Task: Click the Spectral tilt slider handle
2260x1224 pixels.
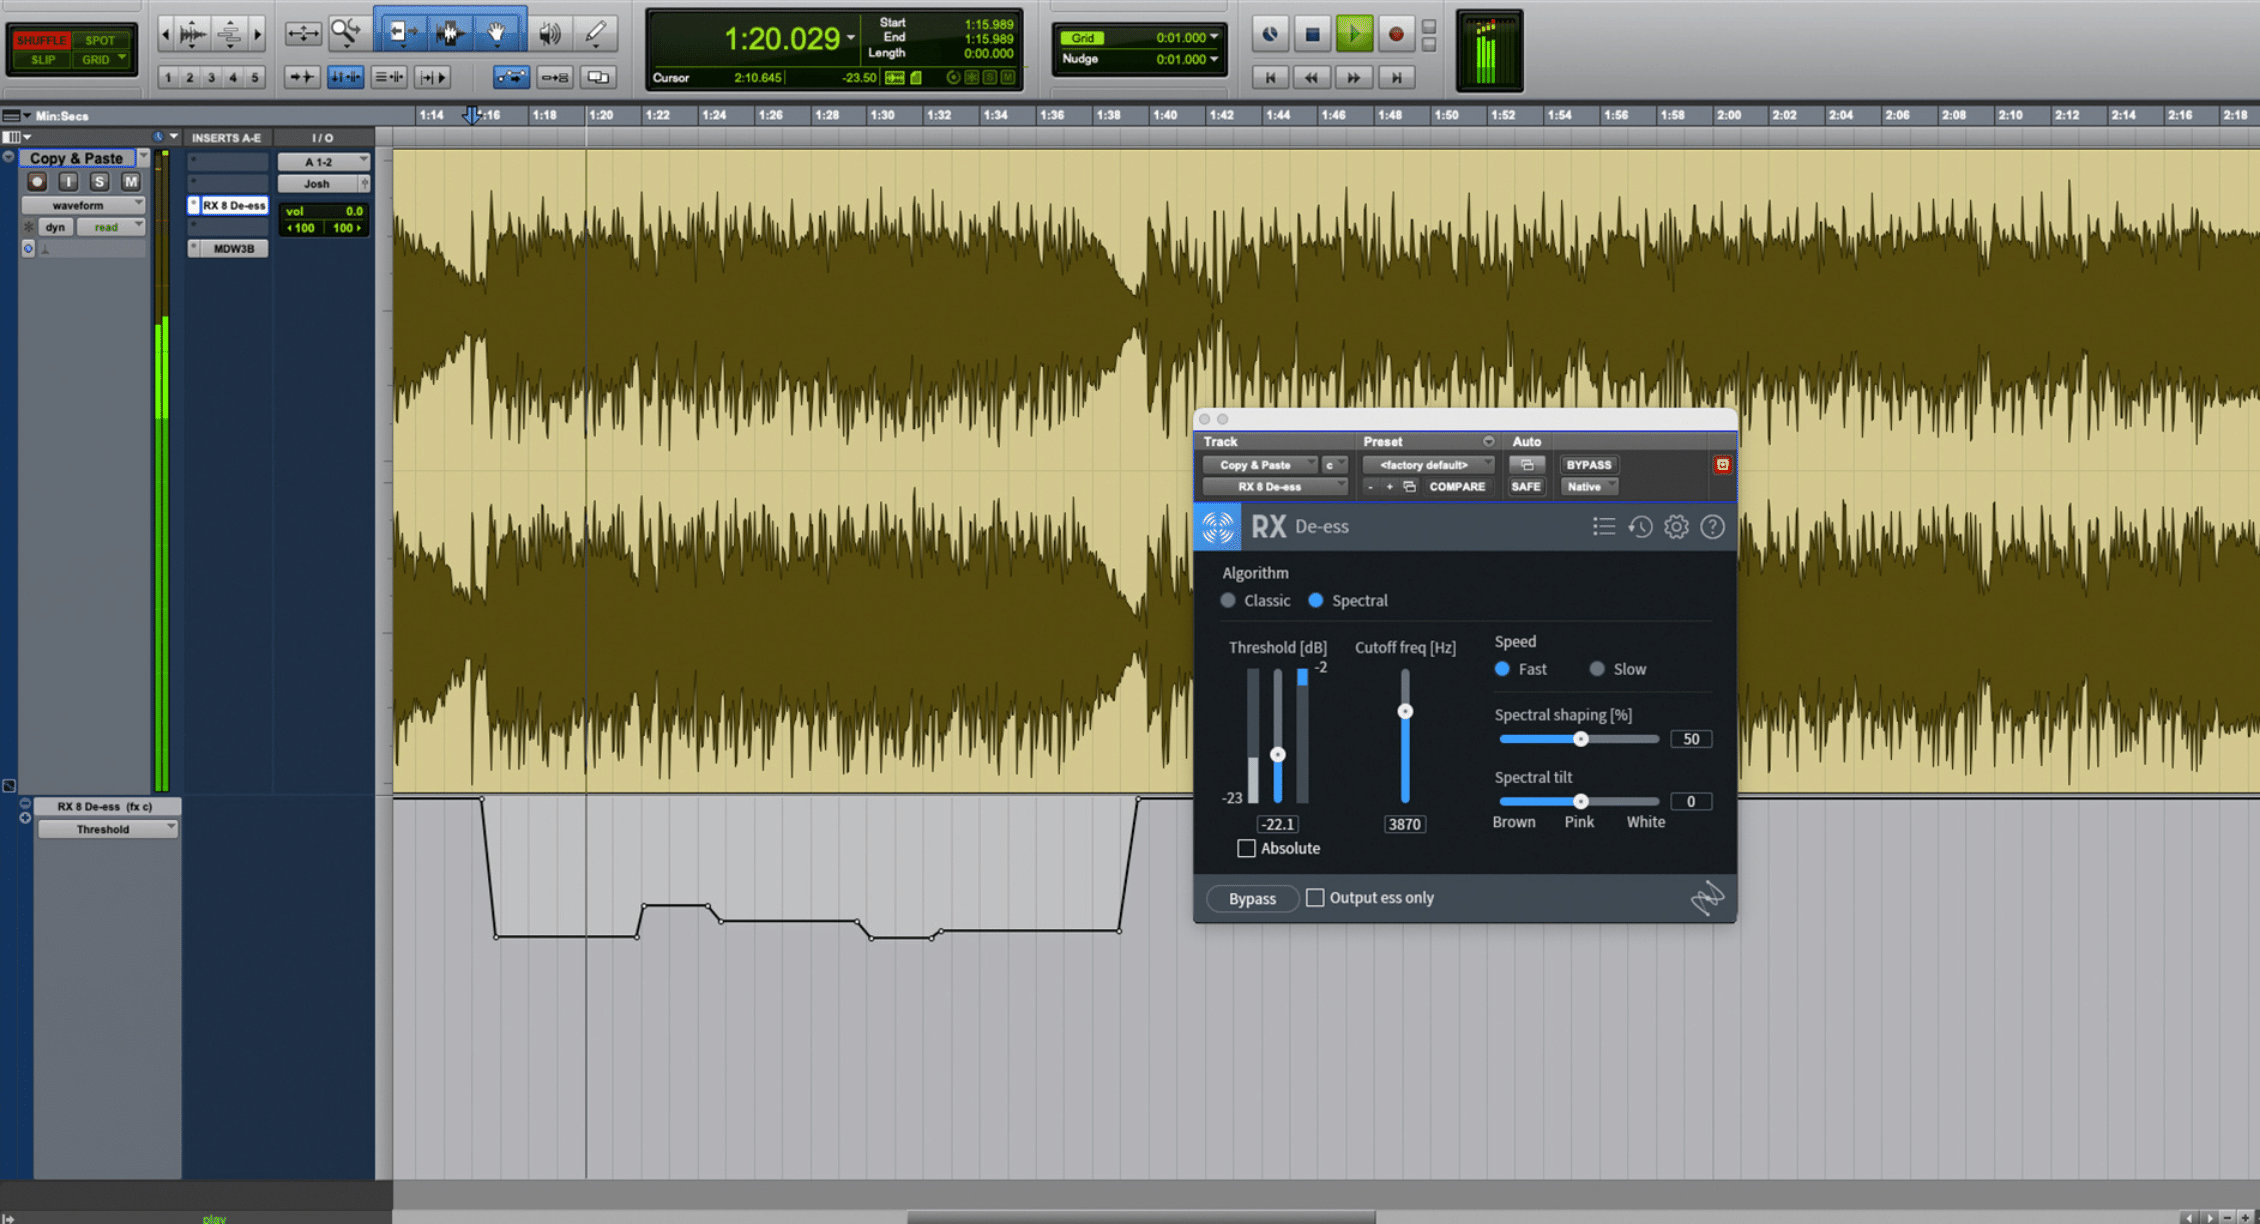Action: 1581,801
